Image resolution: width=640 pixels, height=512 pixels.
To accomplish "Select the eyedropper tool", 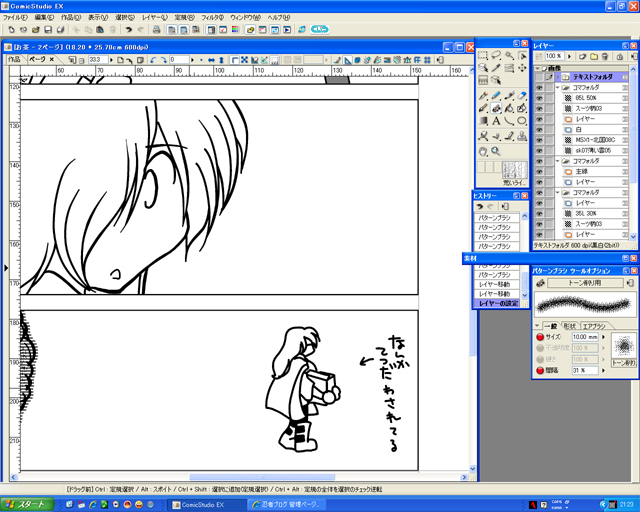I will click(x=496, y=68).
